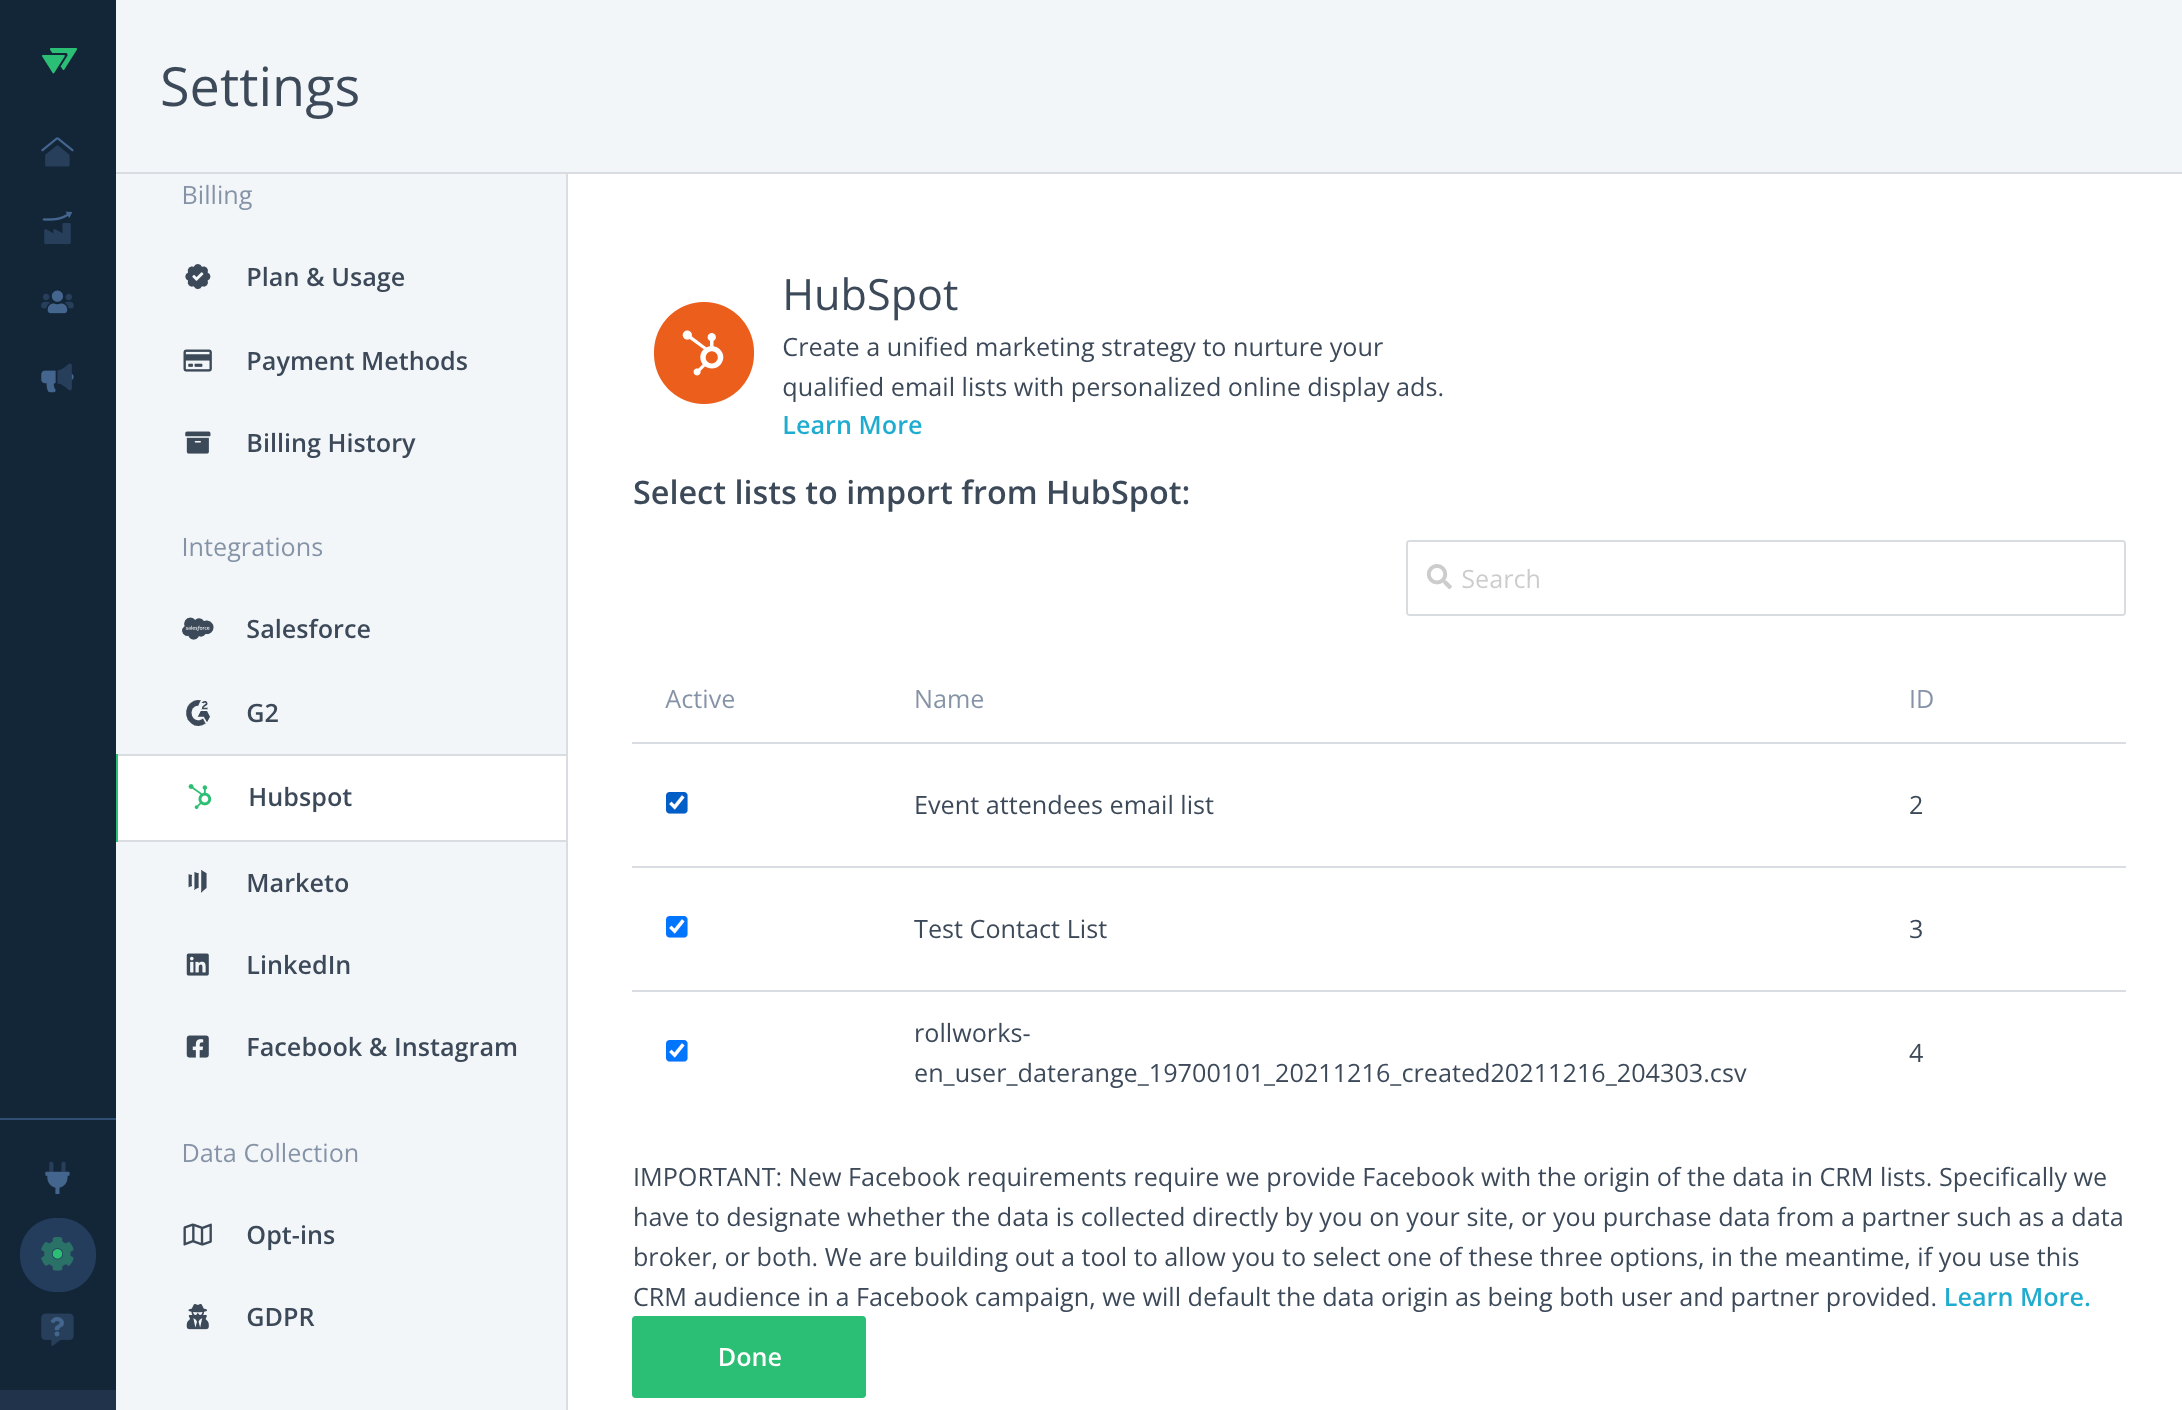Open the analytics chart icon
This screenshot has width=2182, height=1410.
pos(57,228)
